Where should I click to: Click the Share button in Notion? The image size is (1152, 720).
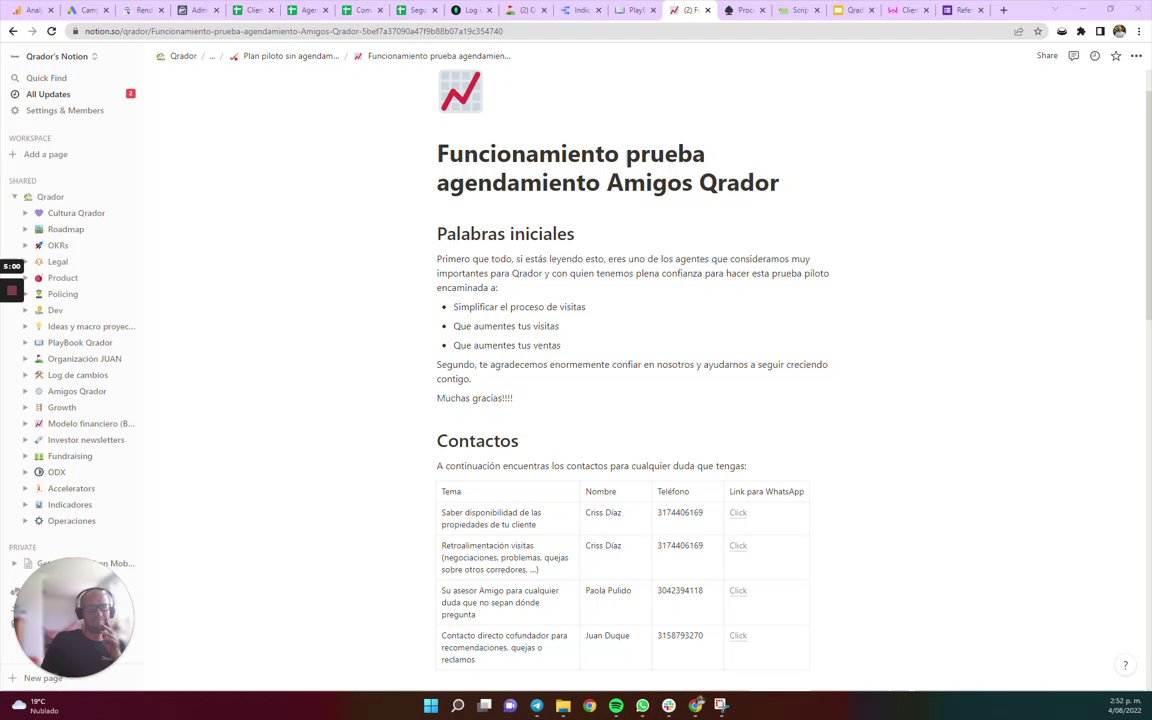1047,56
